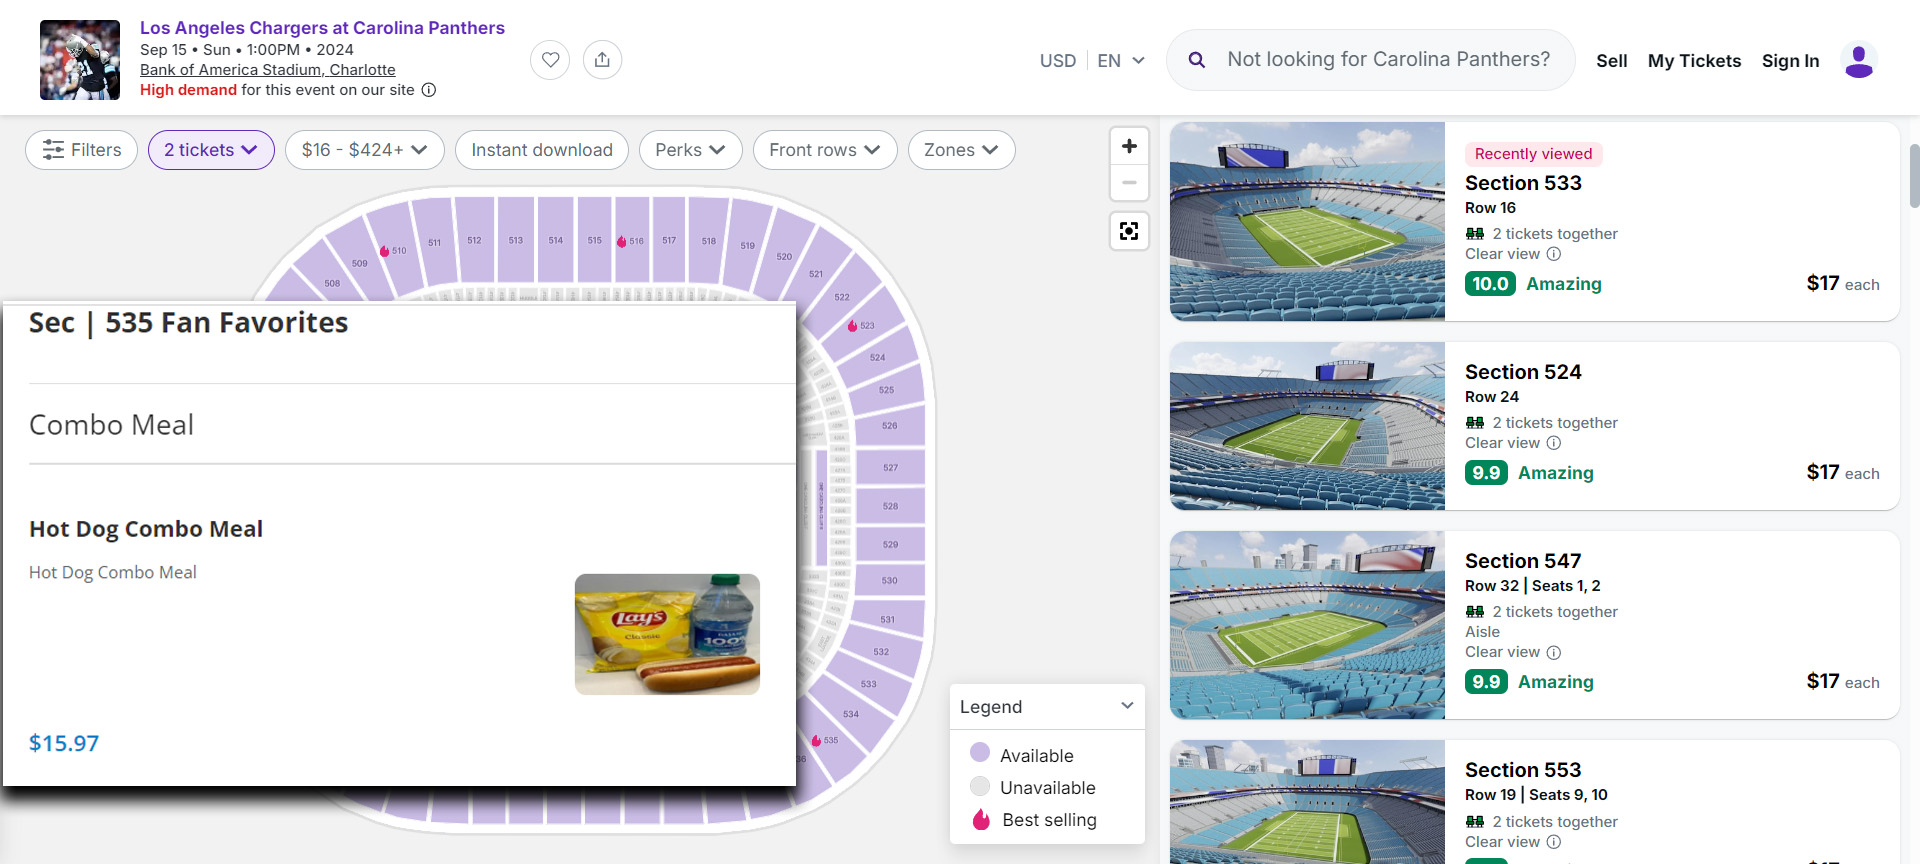Screen dimensions: 1920x864
Task: Click the search magnifier icon
Action: 1196,60
